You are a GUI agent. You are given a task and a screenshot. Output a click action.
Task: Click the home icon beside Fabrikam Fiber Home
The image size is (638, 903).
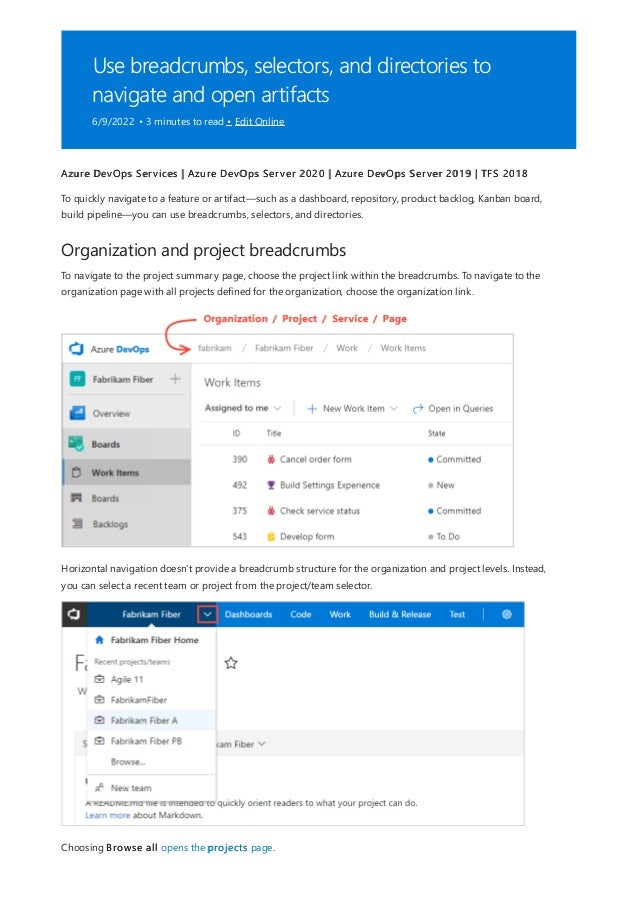[x=99, y=640]
